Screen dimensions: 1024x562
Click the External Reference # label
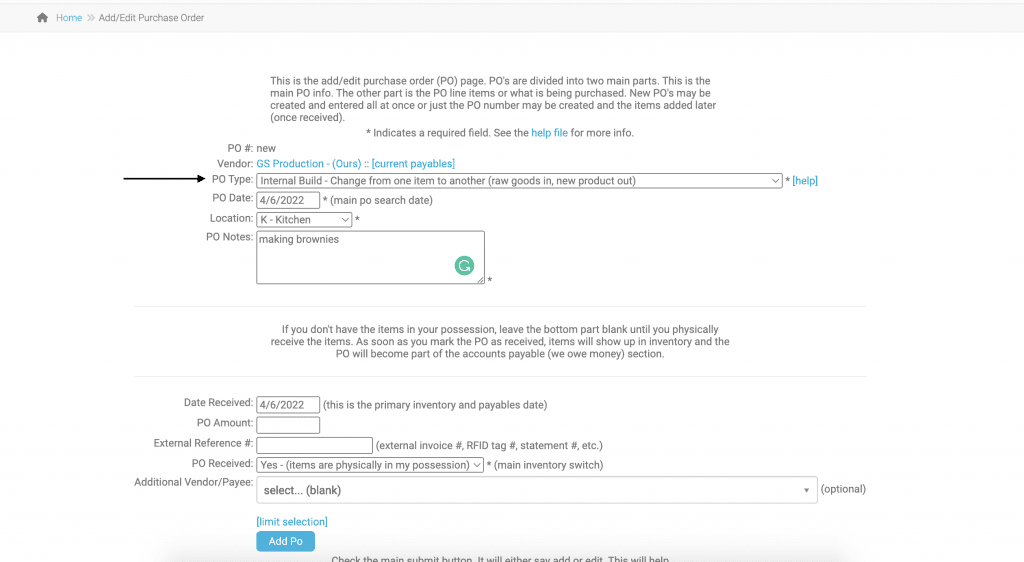(x=203, y=443)
